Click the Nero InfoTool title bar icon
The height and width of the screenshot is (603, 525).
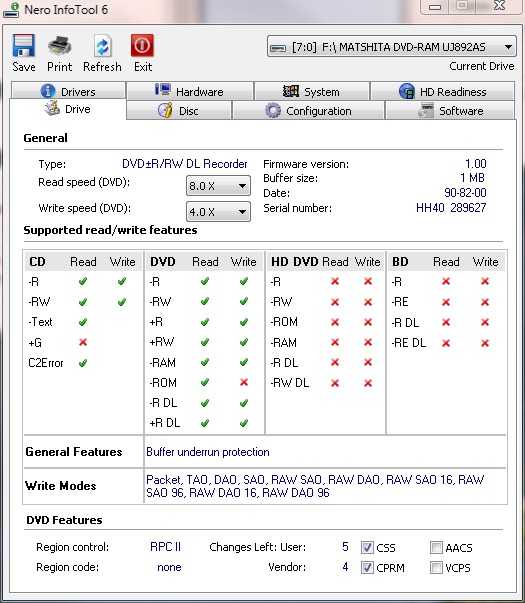click(10, 10)
